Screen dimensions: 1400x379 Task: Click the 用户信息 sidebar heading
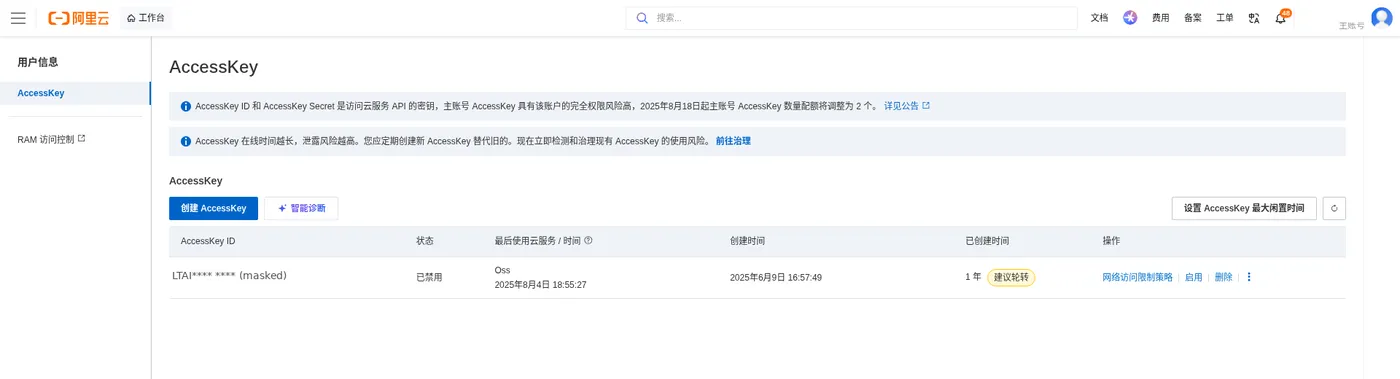(x=38, y=62)
